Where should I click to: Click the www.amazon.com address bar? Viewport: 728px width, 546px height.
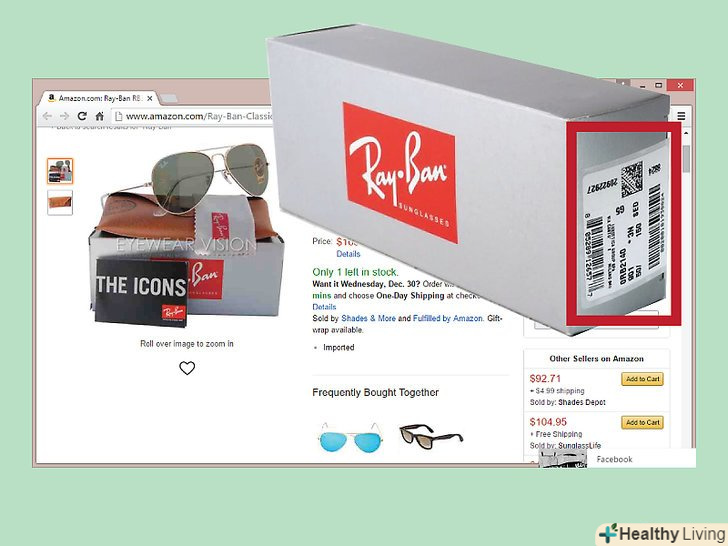coord(191,116)
